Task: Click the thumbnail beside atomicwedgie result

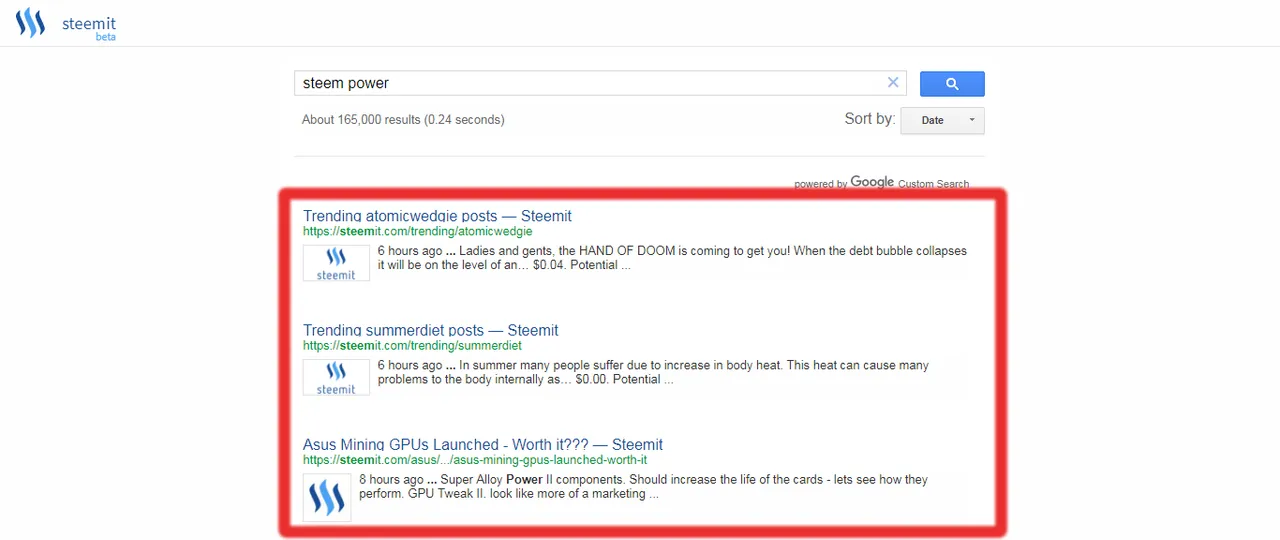Action: coord(336,263)
